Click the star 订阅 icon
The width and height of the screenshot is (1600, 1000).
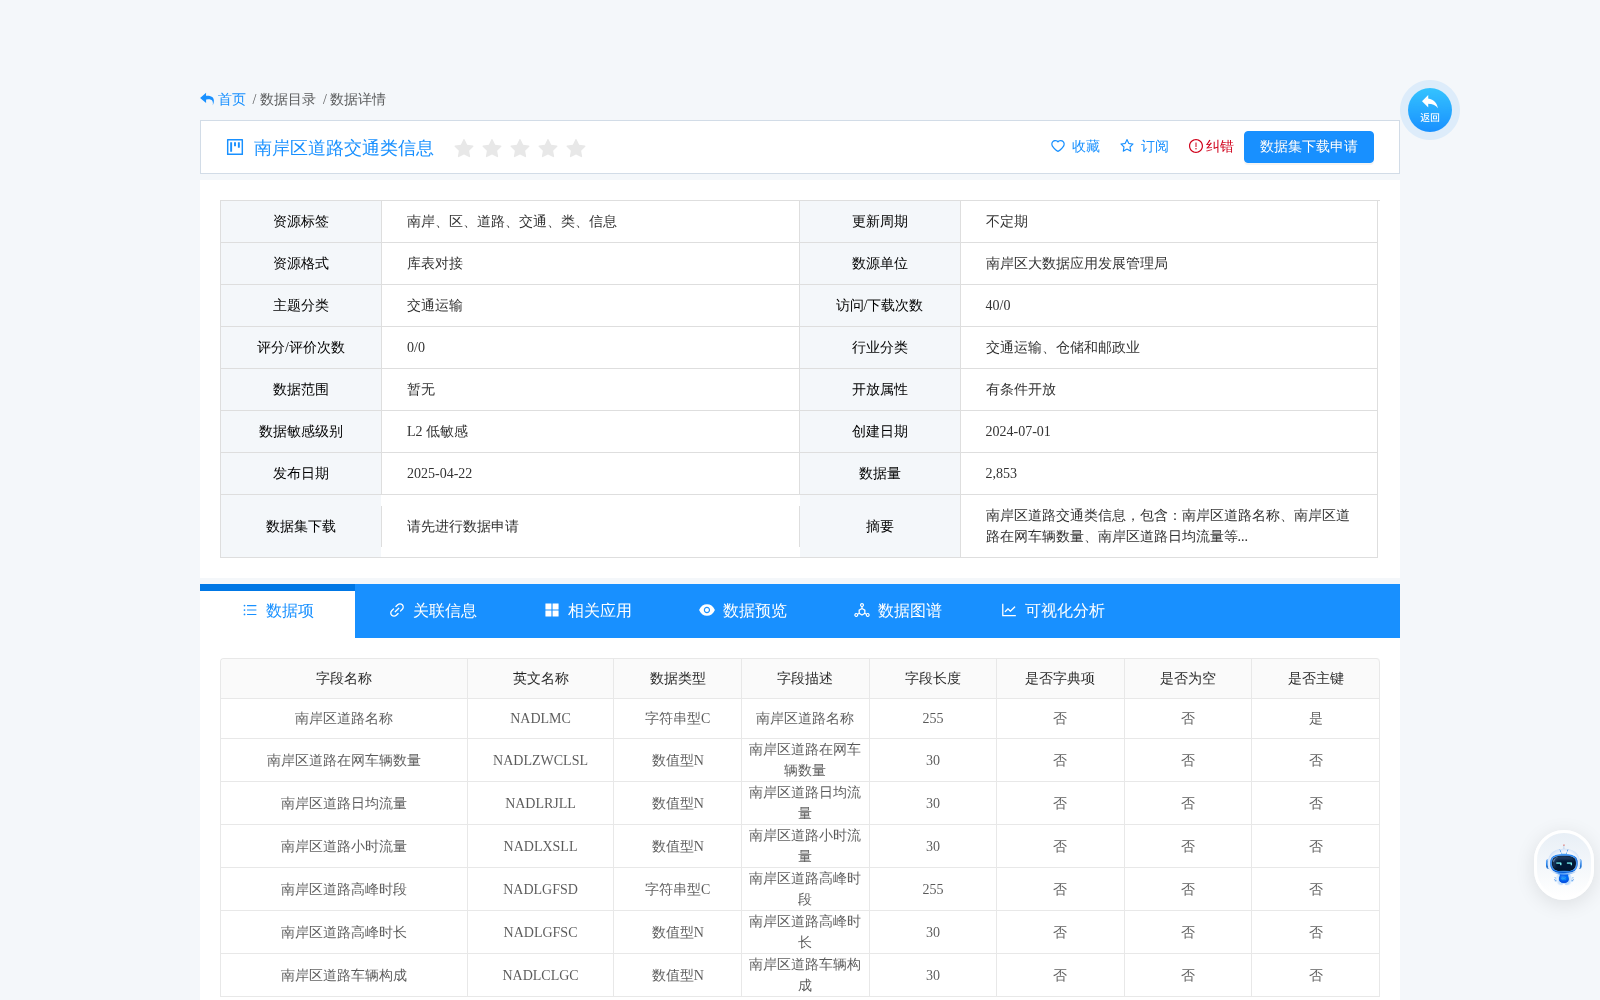point(1127,146)
